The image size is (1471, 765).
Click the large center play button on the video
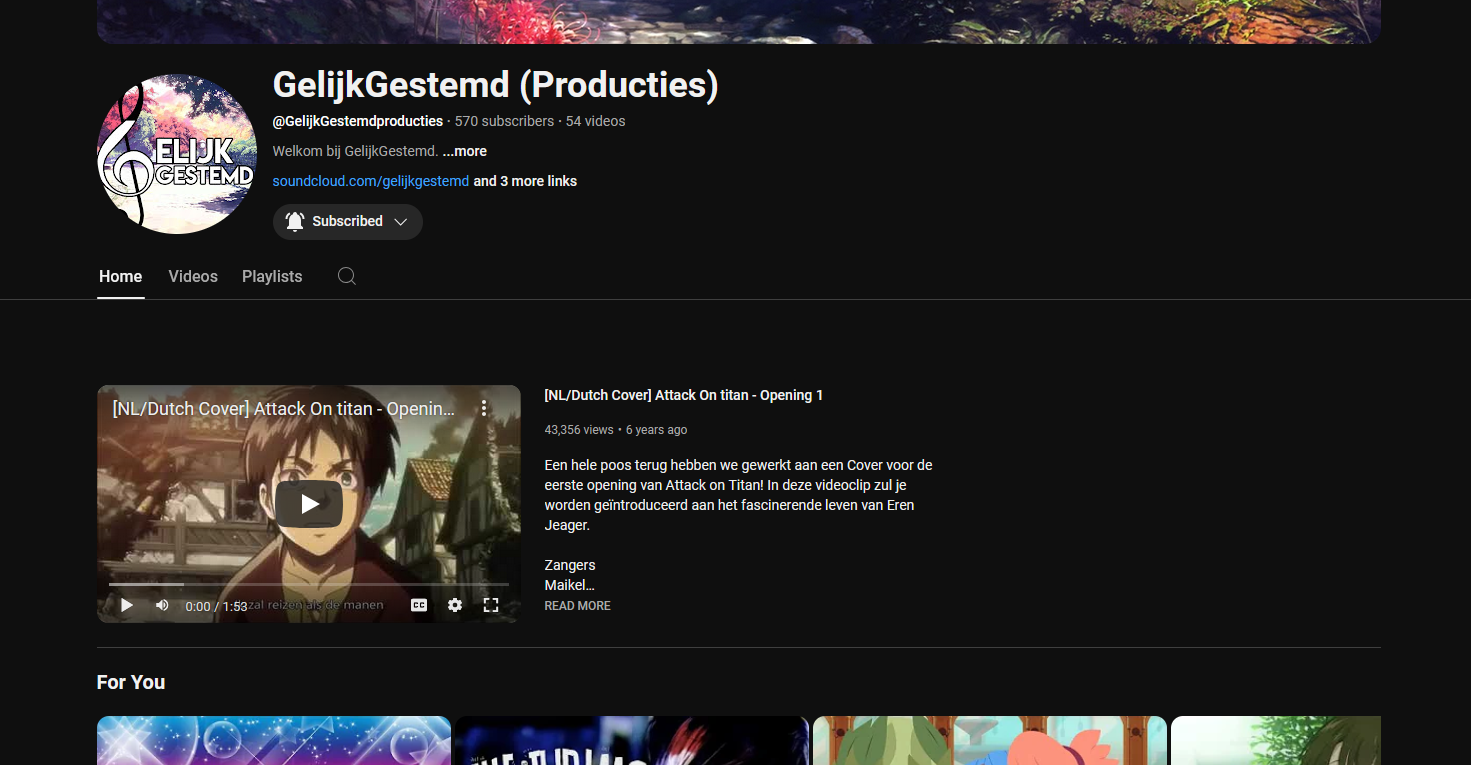(309, 504)
